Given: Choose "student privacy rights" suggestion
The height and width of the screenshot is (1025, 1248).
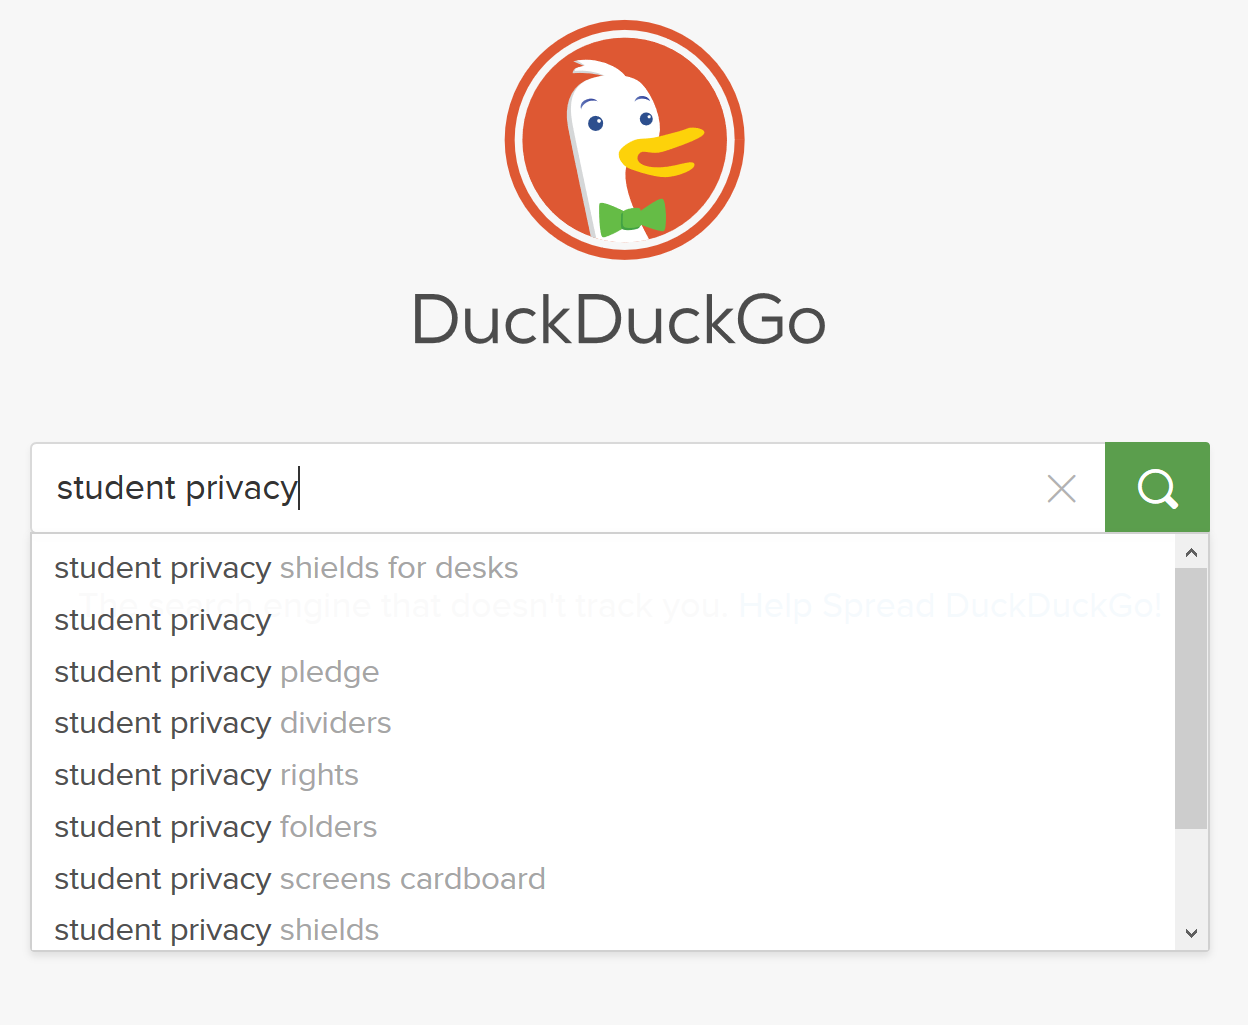Looking at the screenshot, I should coord(206,775).
